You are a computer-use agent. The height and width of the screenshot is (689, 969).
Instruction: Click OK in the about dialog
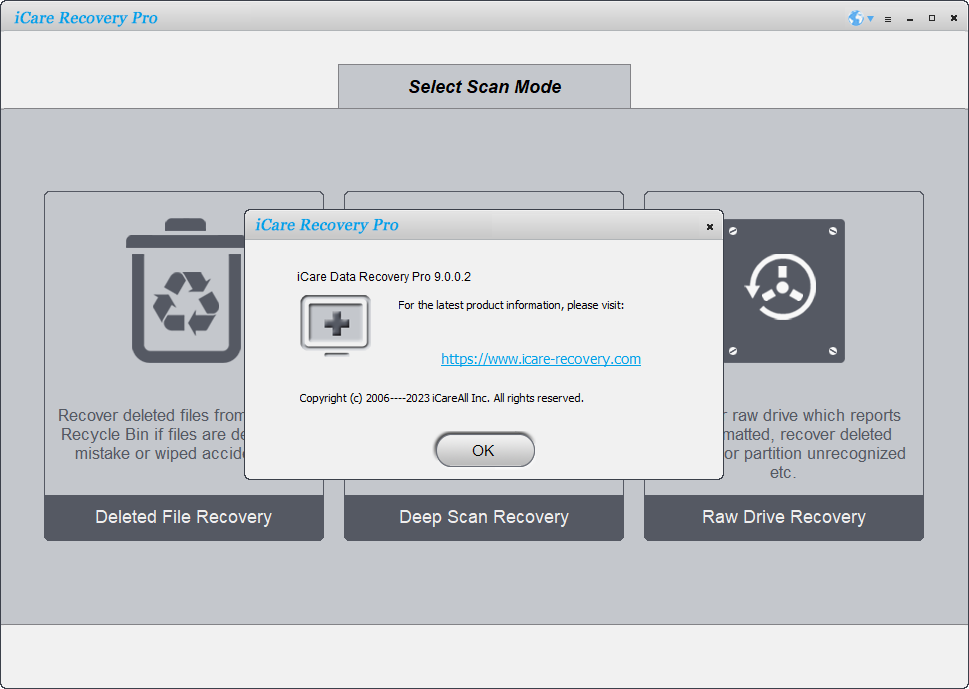(x=484, y=450)
